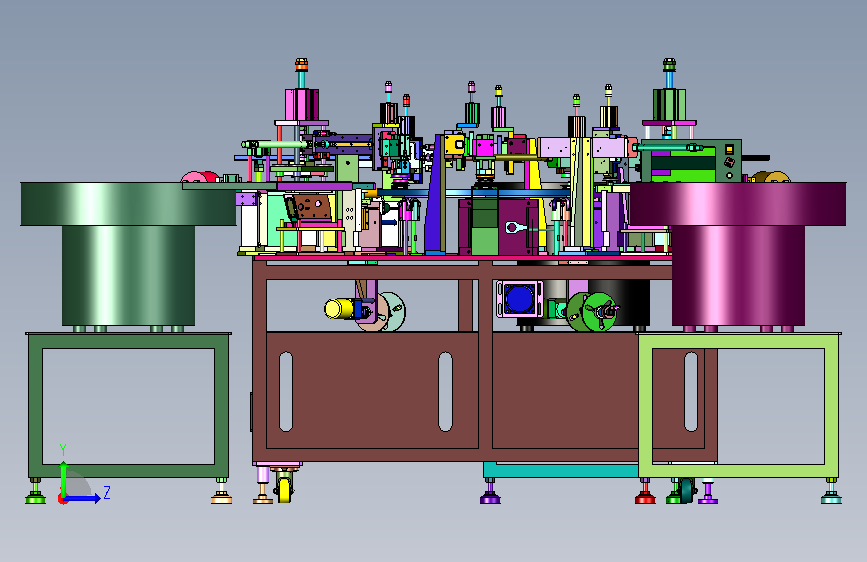The image size is (867, 562).
Task: Click the Z axis label of triad
Action: click(x=107, y=492)
